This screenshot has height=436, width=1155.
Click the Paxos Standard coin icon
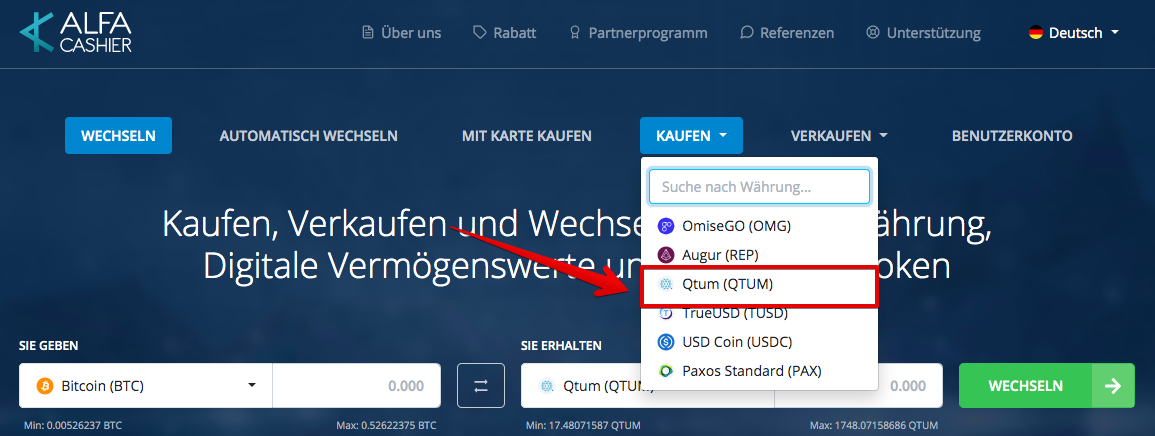(x=666, y=371)
